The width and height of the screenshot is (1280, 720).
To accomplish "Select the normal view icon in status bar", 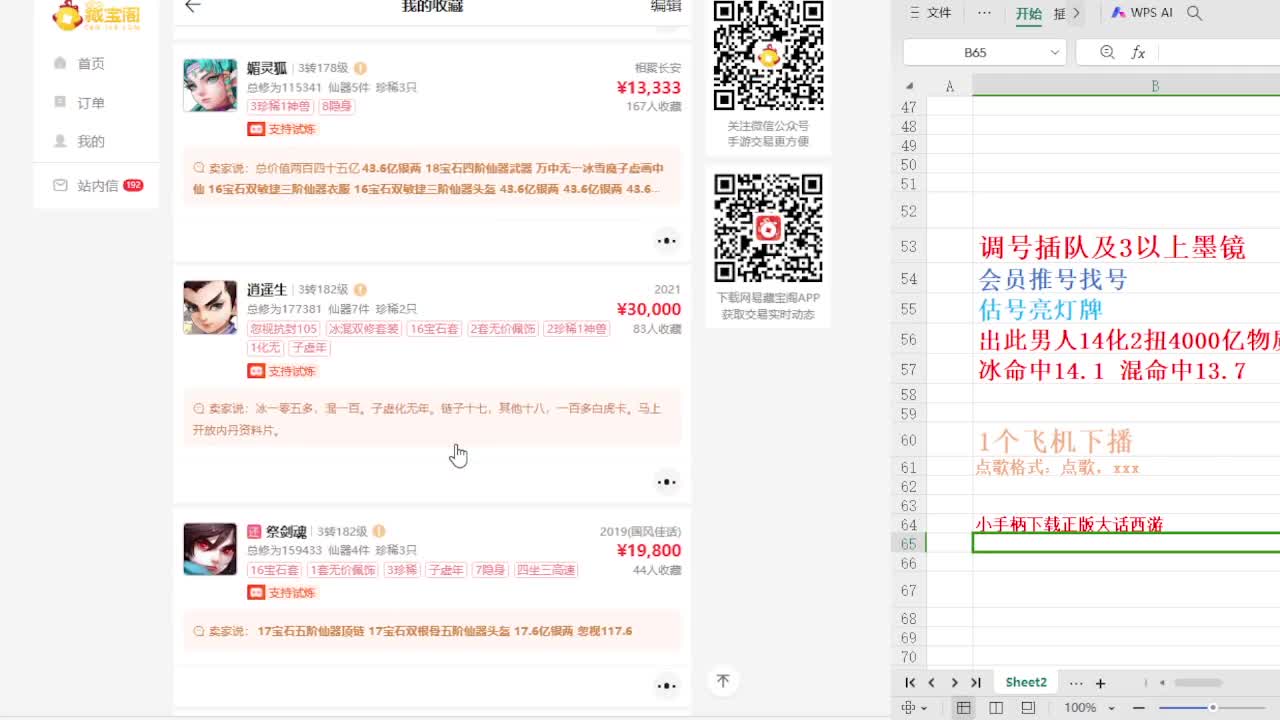I will 963,707.
